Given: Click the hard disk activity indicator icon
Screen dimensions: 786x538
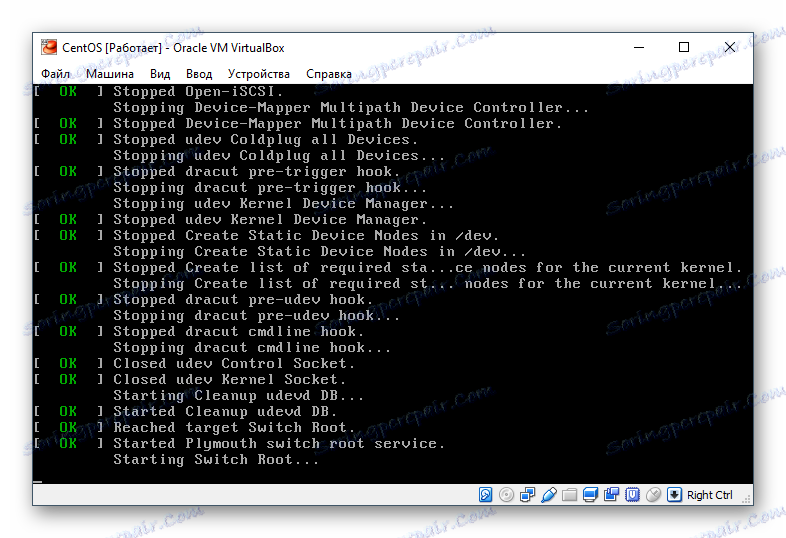Looking at the screenshot, I should pyautogui.click(x=485, y=495).
